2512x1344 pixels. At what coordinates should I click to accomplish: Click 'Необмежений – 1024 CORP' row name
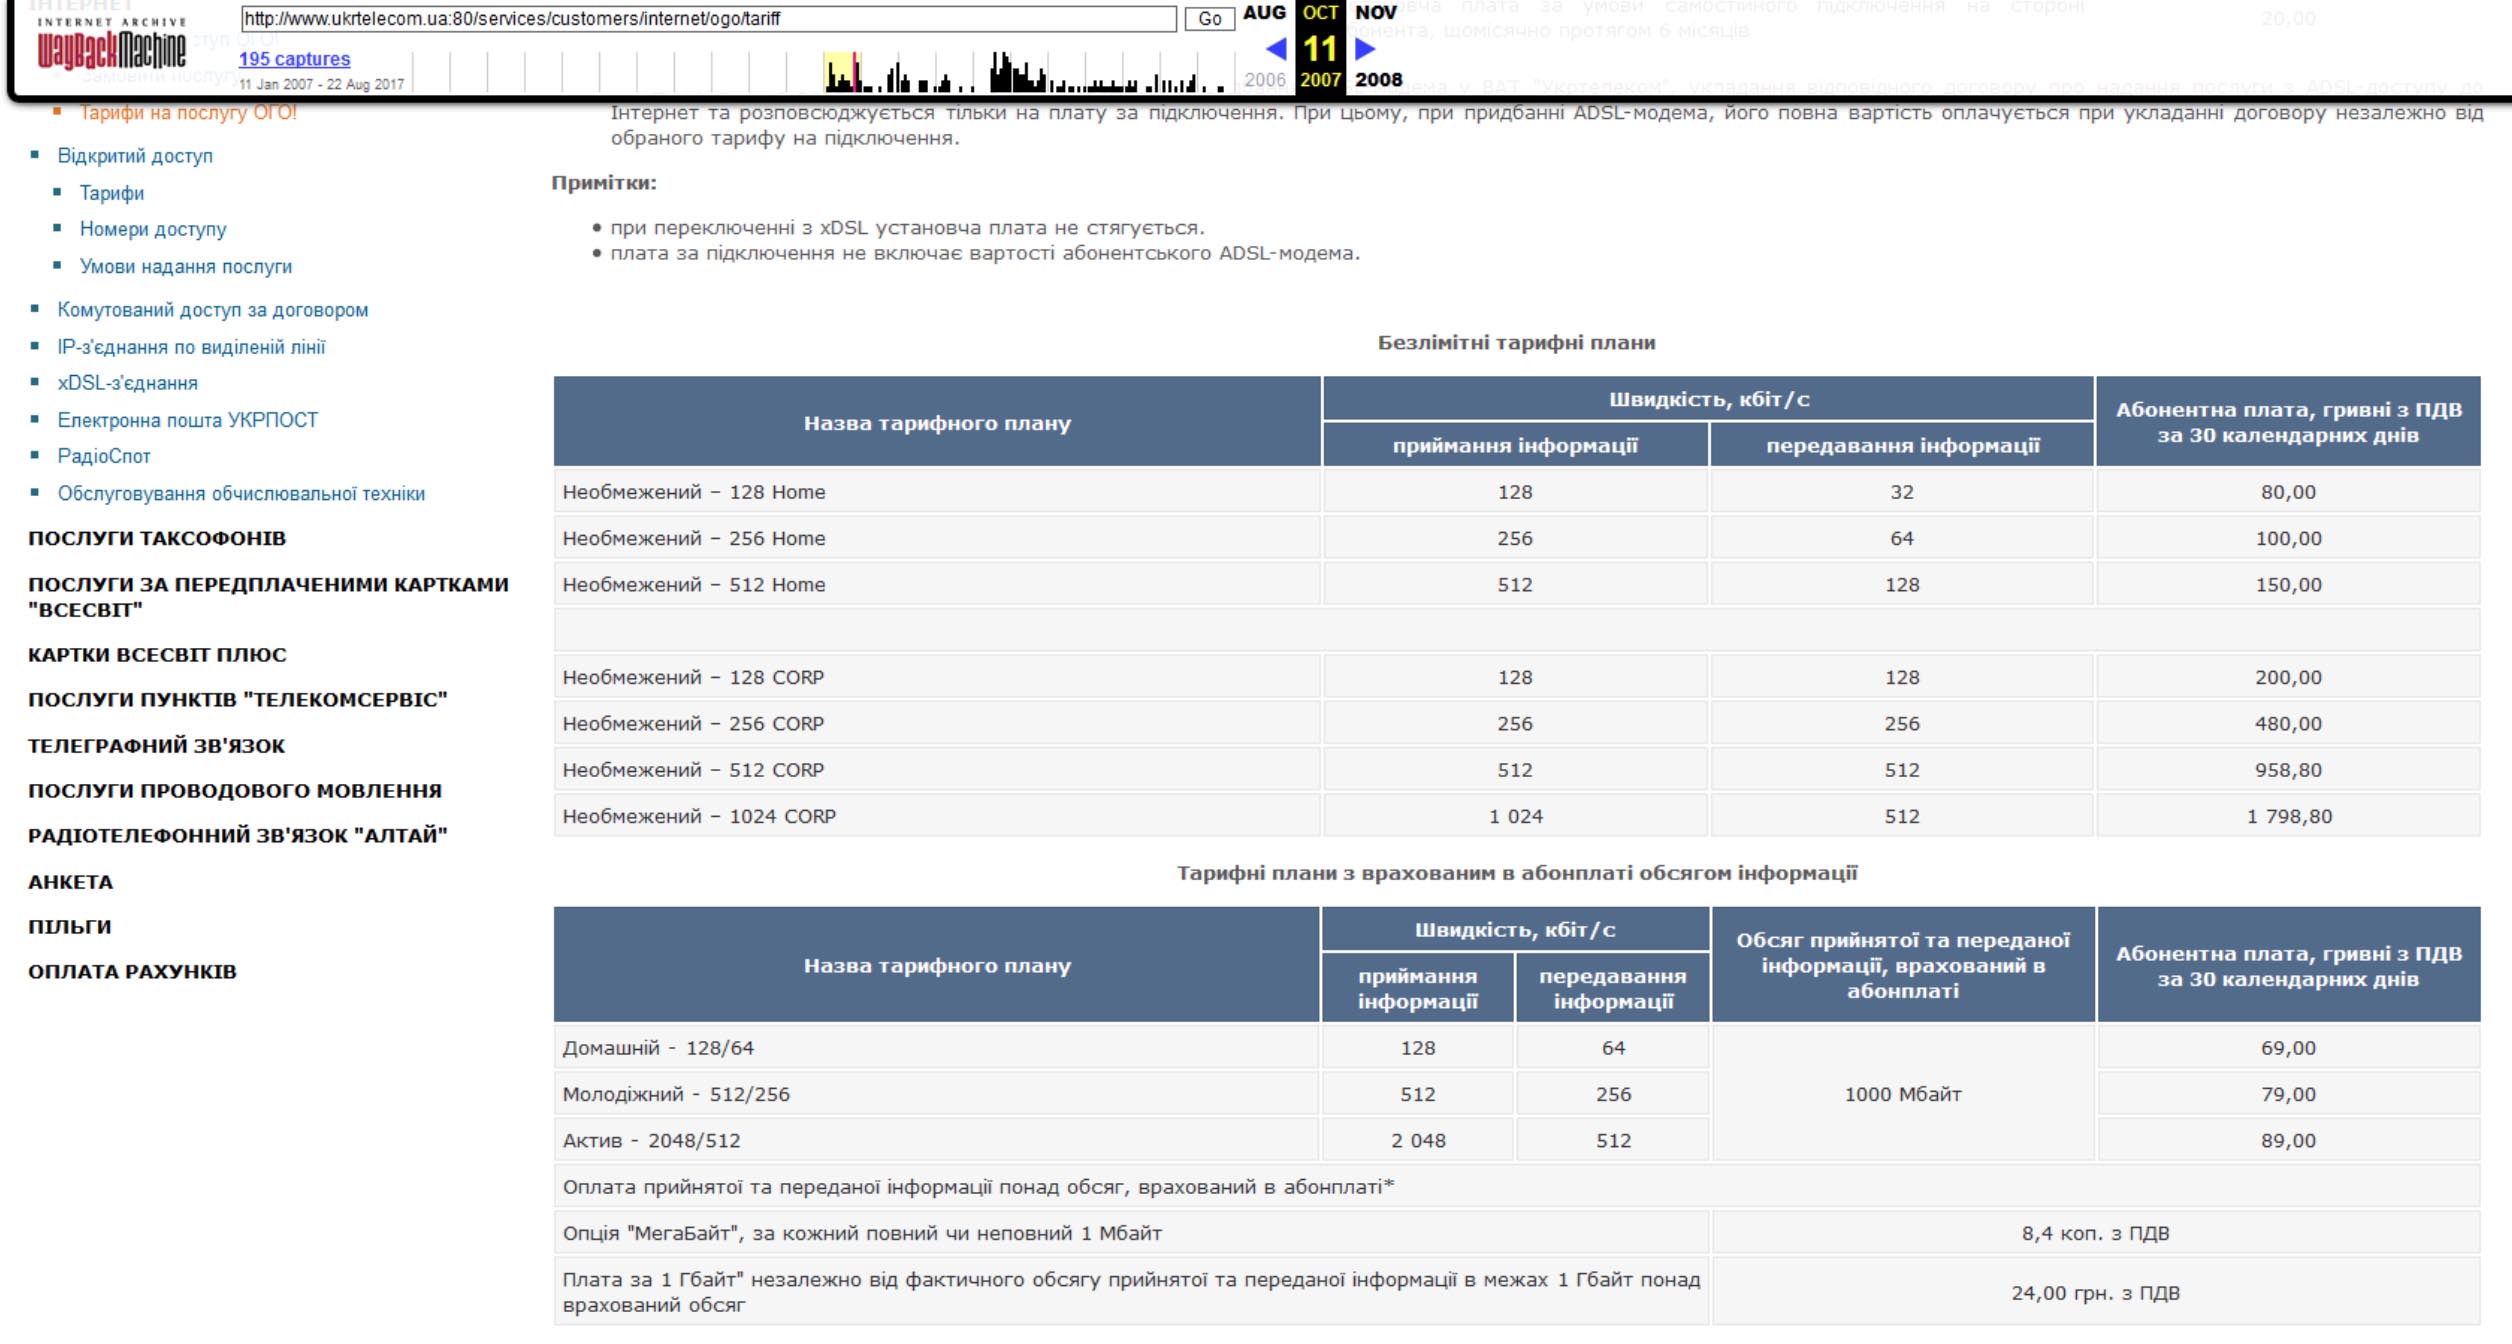pos(699,816)
